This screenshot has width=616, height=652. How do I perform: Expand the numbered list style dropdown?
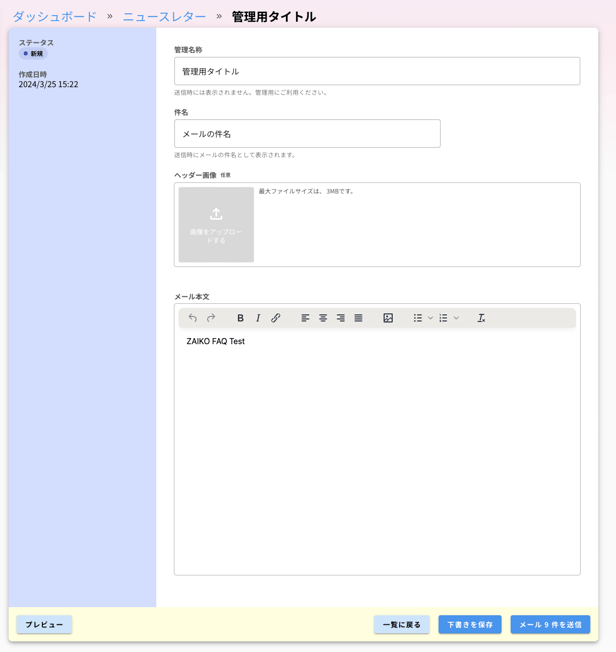[457, 318]
